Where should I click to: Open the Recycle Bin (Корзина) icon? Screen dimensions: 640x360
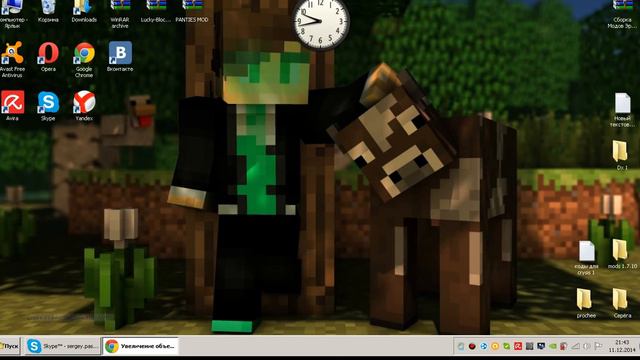[48, 11]
